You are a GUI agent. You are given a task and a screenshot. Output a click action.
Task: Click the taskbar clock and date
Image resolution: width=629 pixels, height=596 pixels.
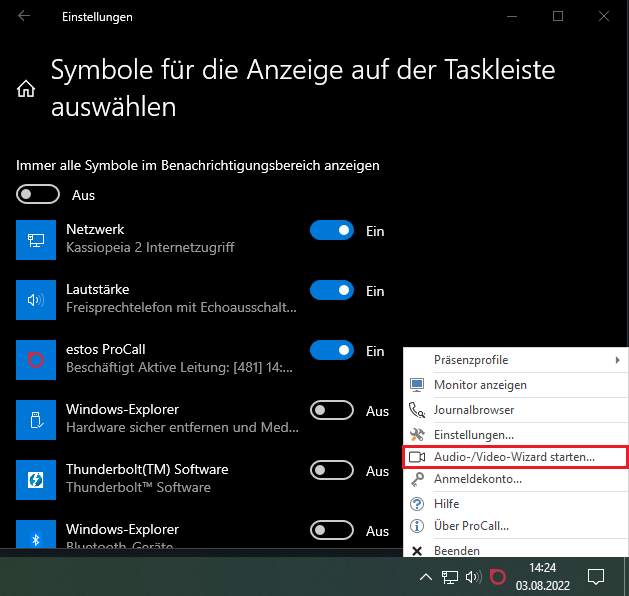tap(543, 577)
